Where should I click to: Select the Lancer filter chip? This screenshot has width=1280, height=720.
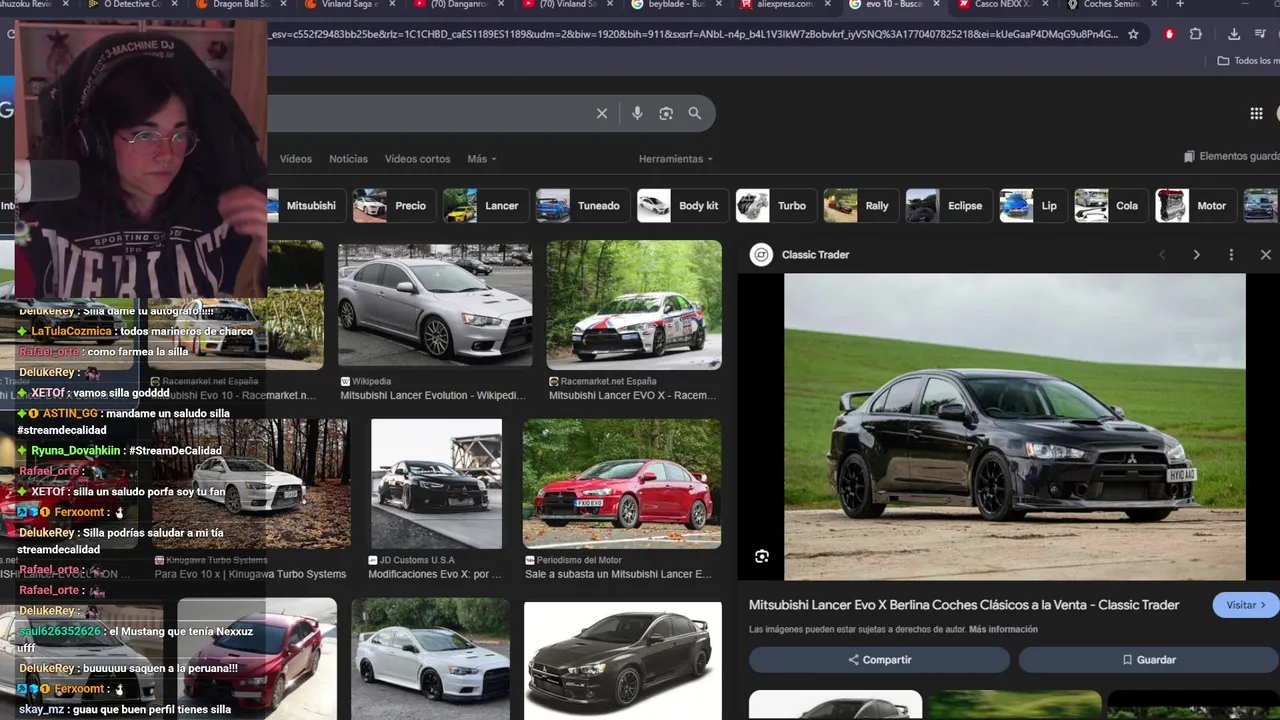point(486,206)
